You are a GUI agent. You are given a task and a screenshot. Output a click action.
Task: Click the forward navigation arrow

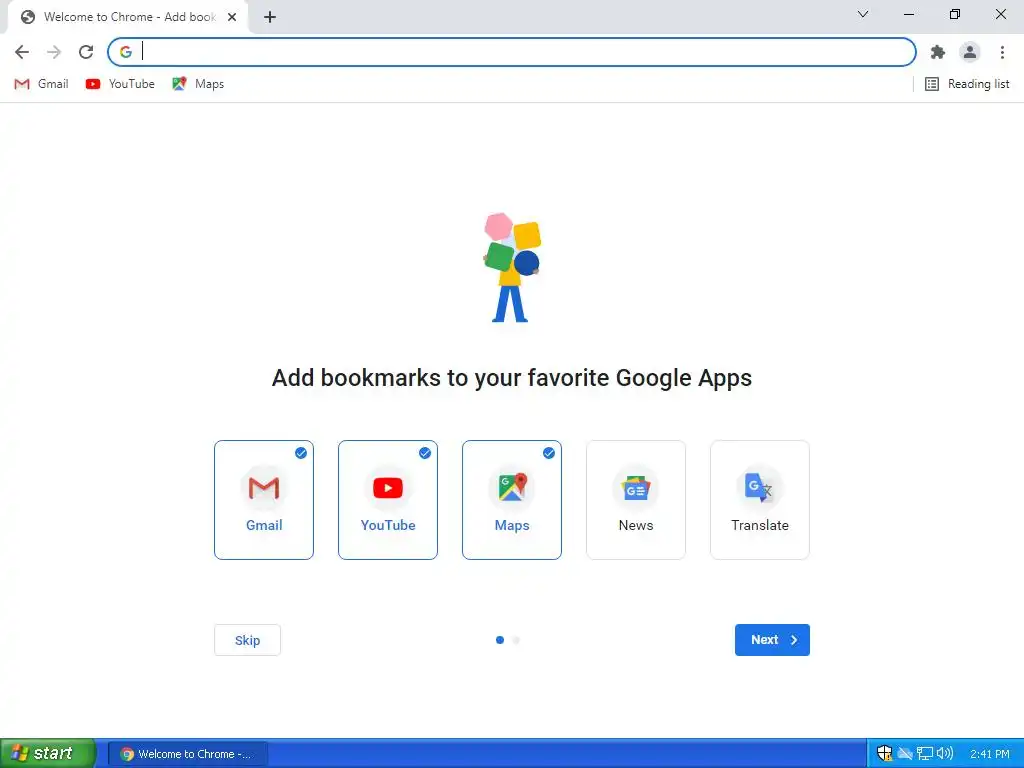(x=54, y=52)
